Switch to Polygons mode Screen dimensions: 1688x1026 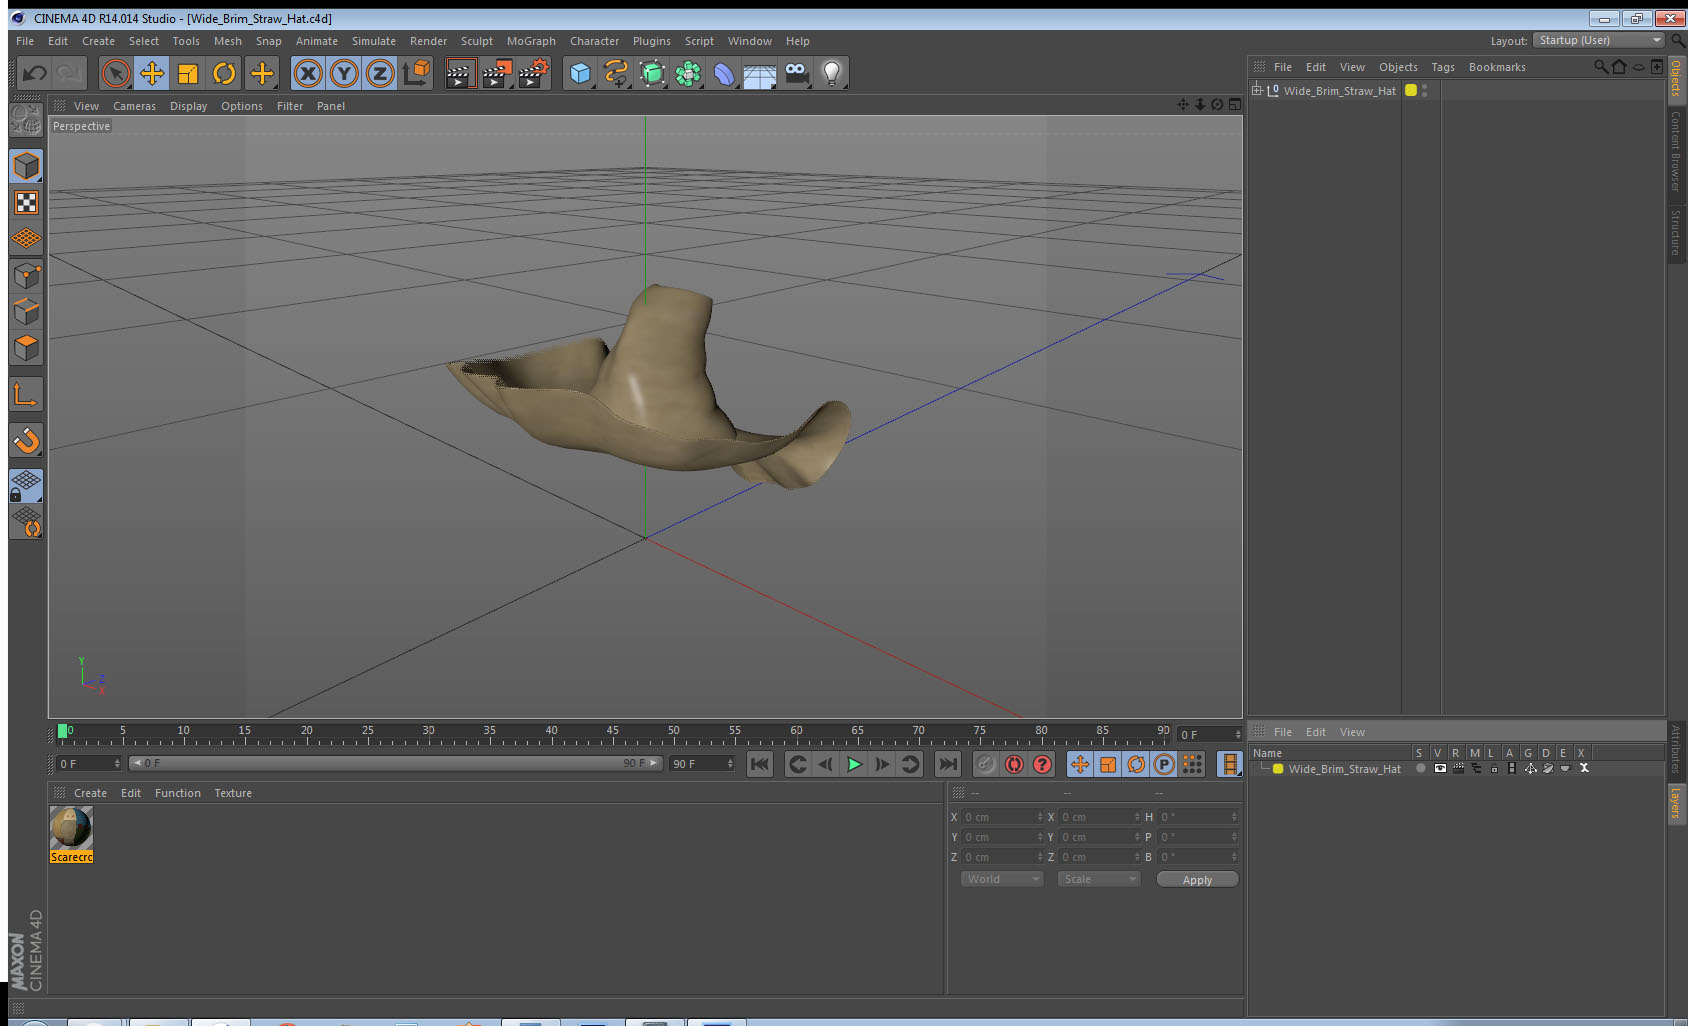[x=26, y=347]
